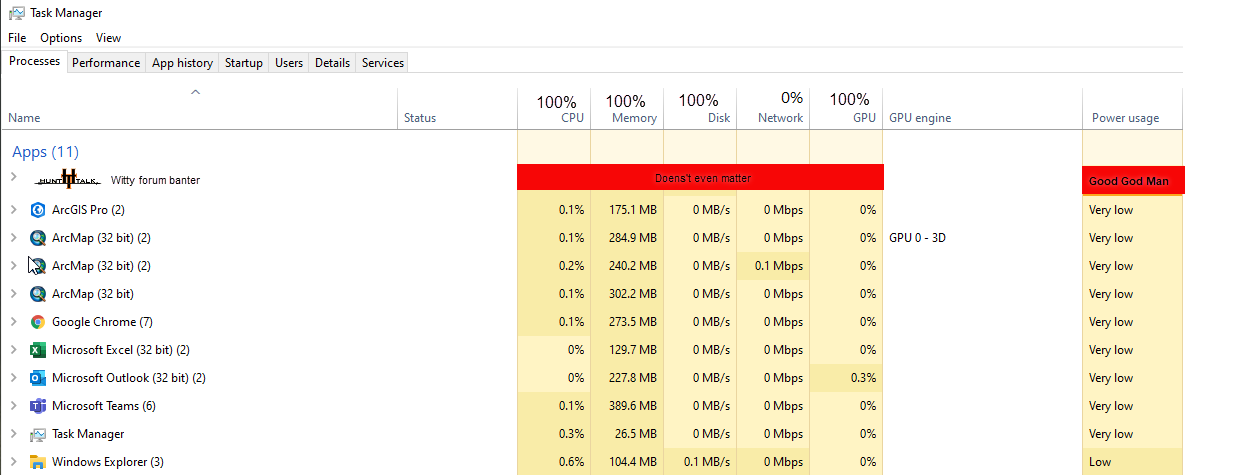Image resolution: width=1241 pixels, height=475 pixels.
Task: Click the 0.1 Mbps network value
Action: pyautogui.click(x=779, y=266)
